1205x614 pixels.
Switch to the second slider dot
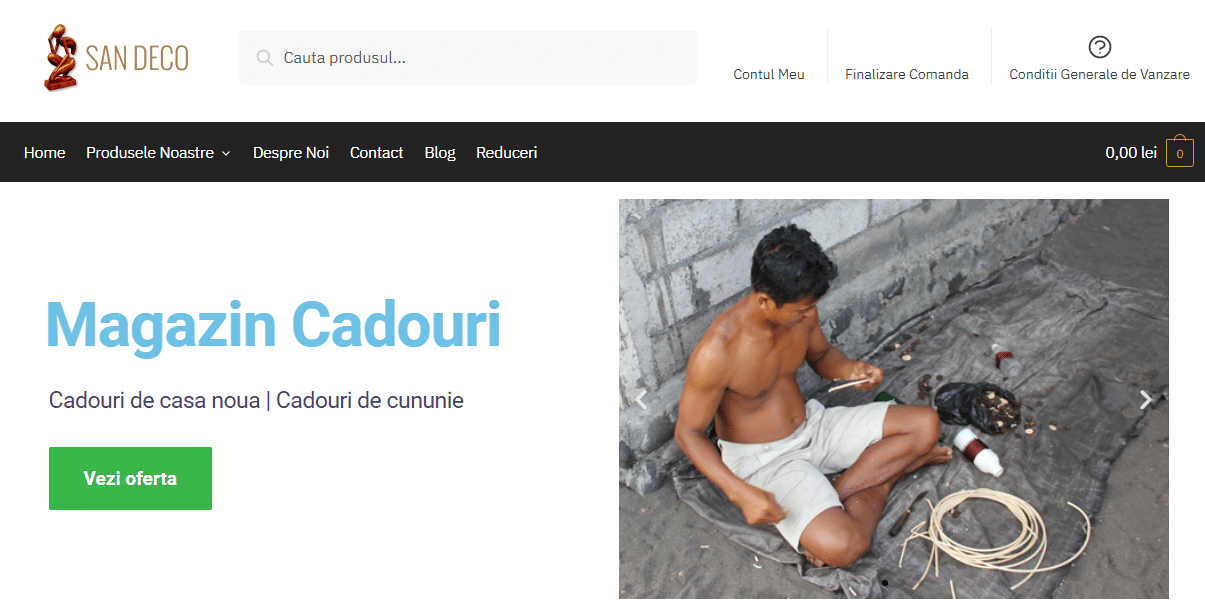click(x=903, y=582)
